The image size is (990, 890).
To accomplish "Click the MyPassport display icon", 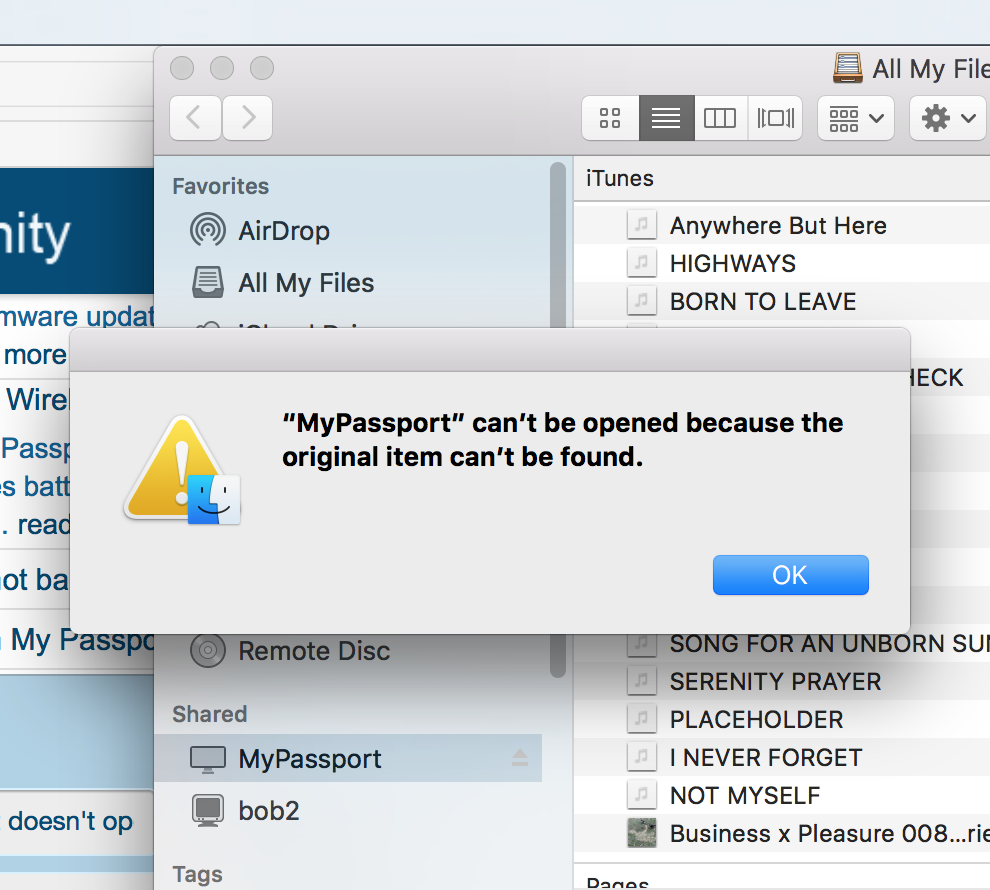I will pos(208,759).
